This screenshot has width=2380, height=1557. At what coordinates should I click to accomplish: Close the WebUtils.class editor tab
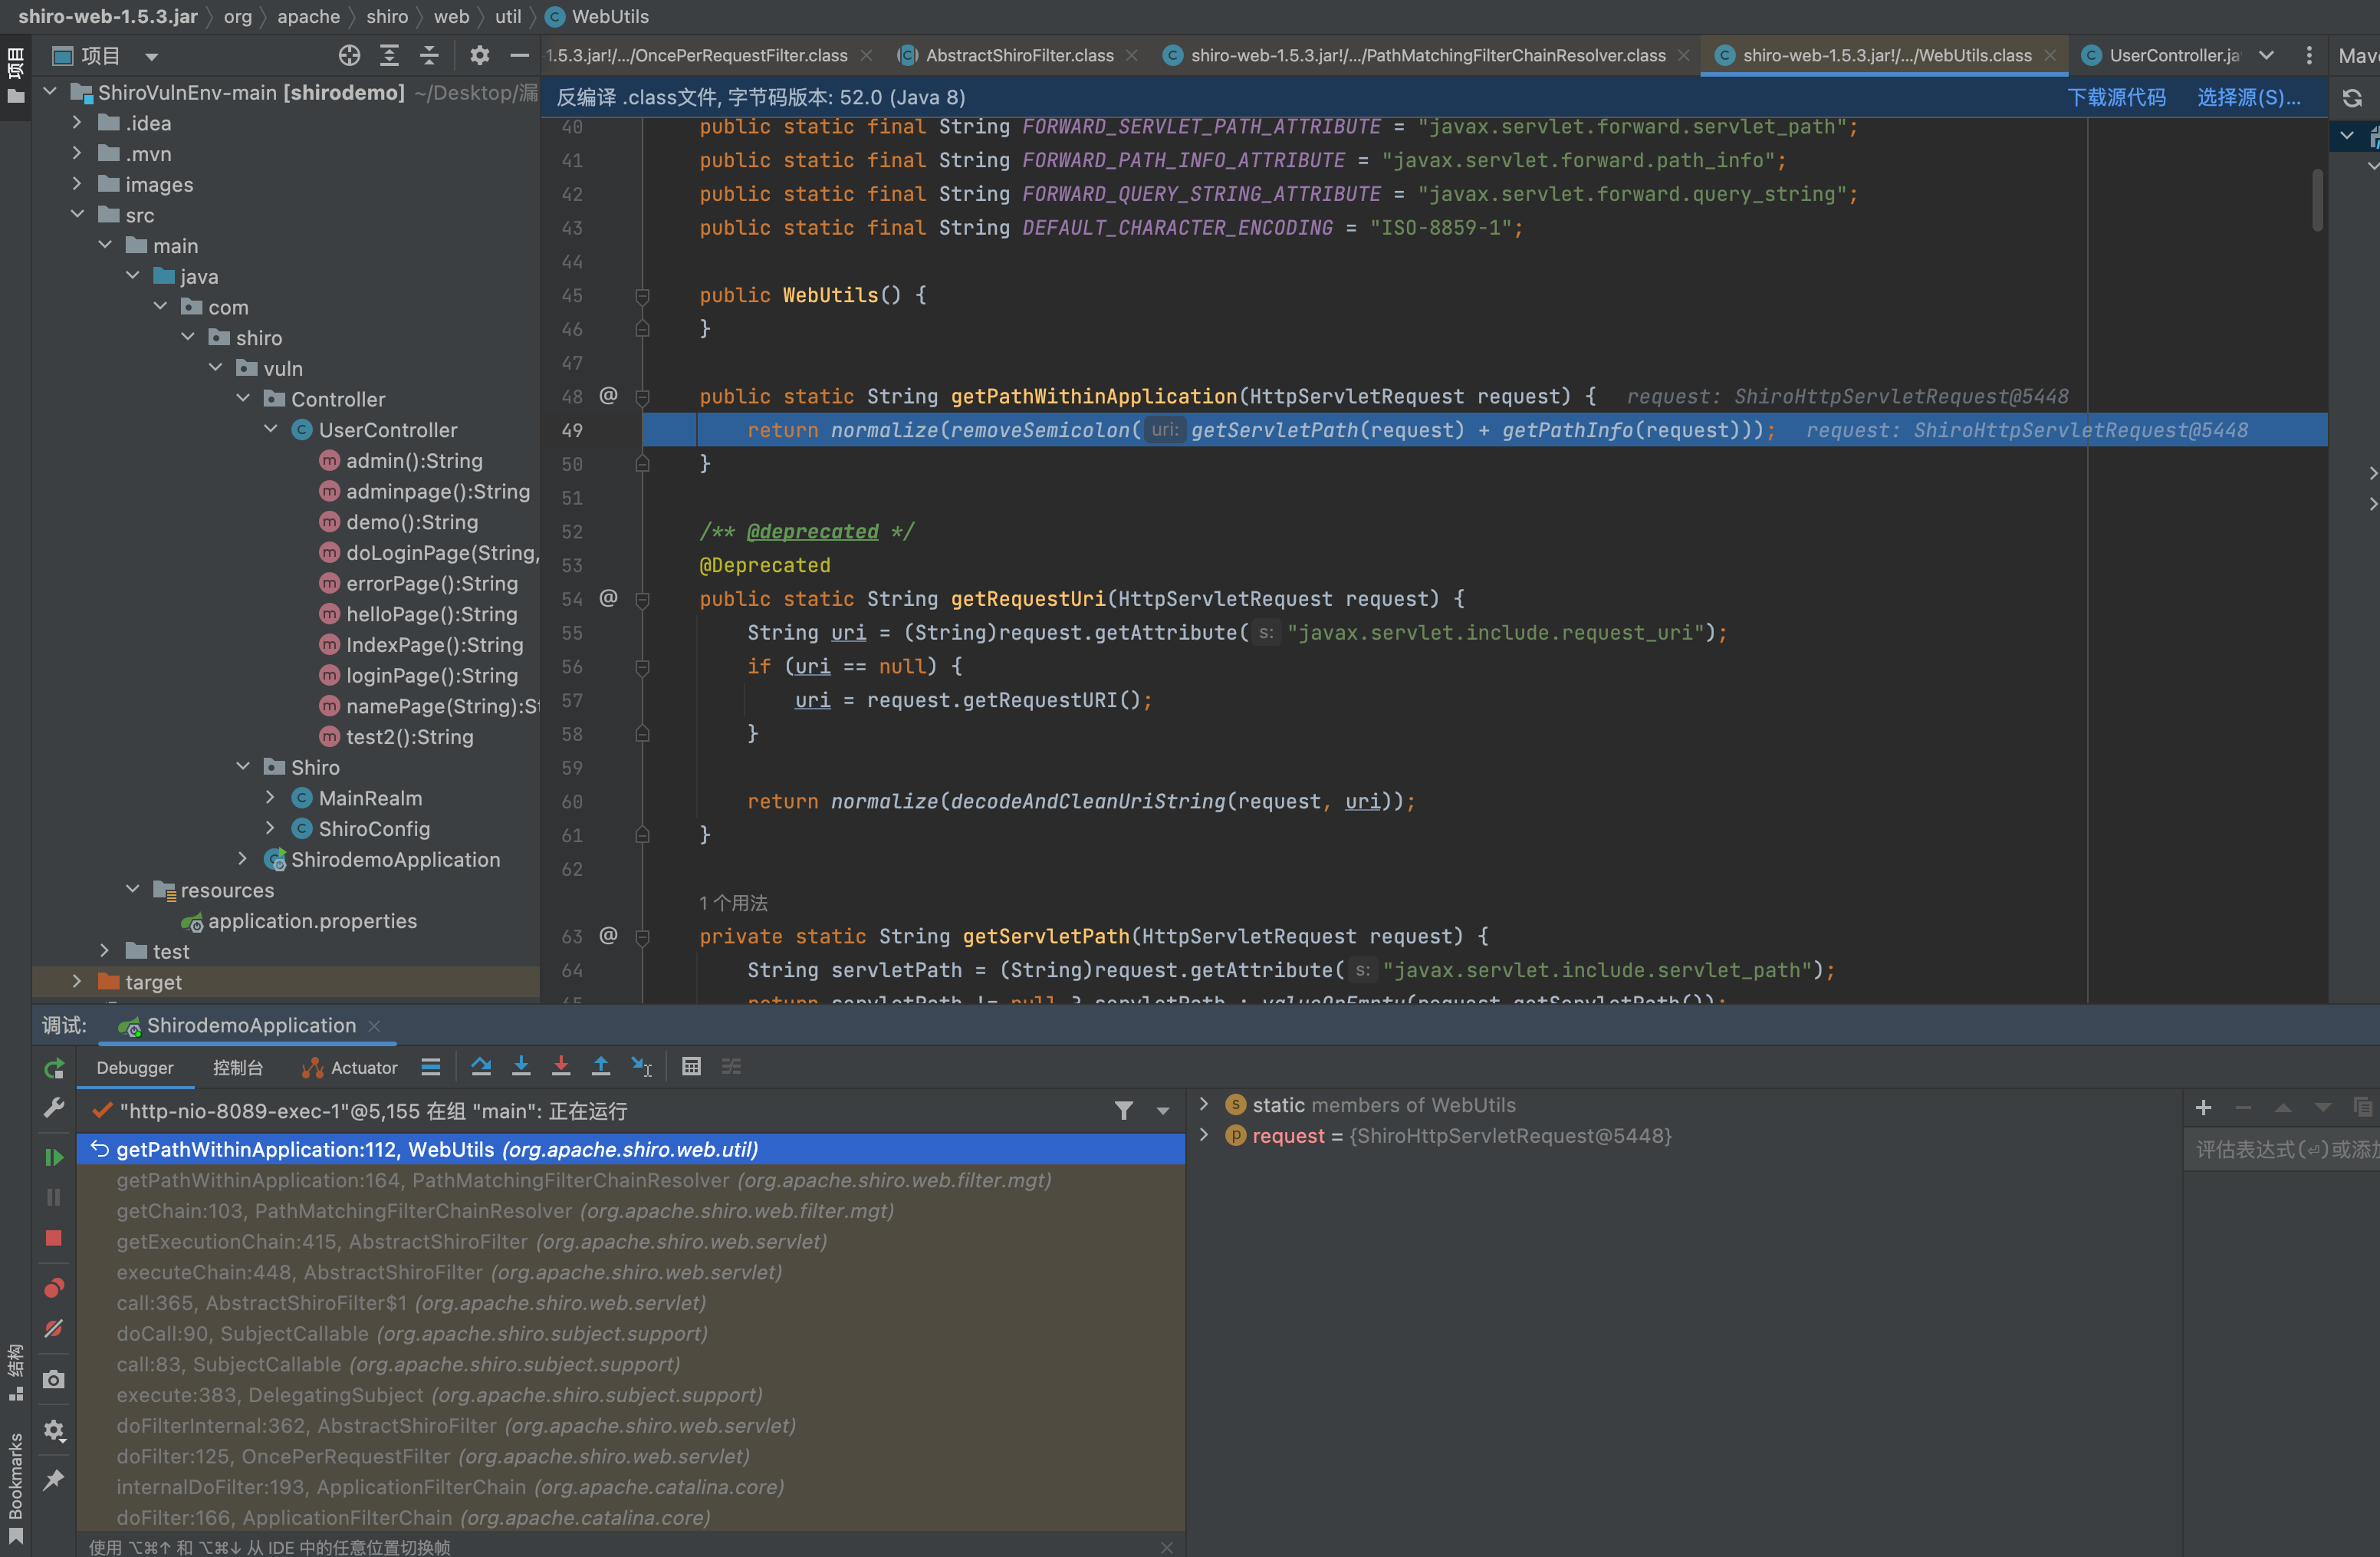pyautogui.click(x=2050, y=56)
